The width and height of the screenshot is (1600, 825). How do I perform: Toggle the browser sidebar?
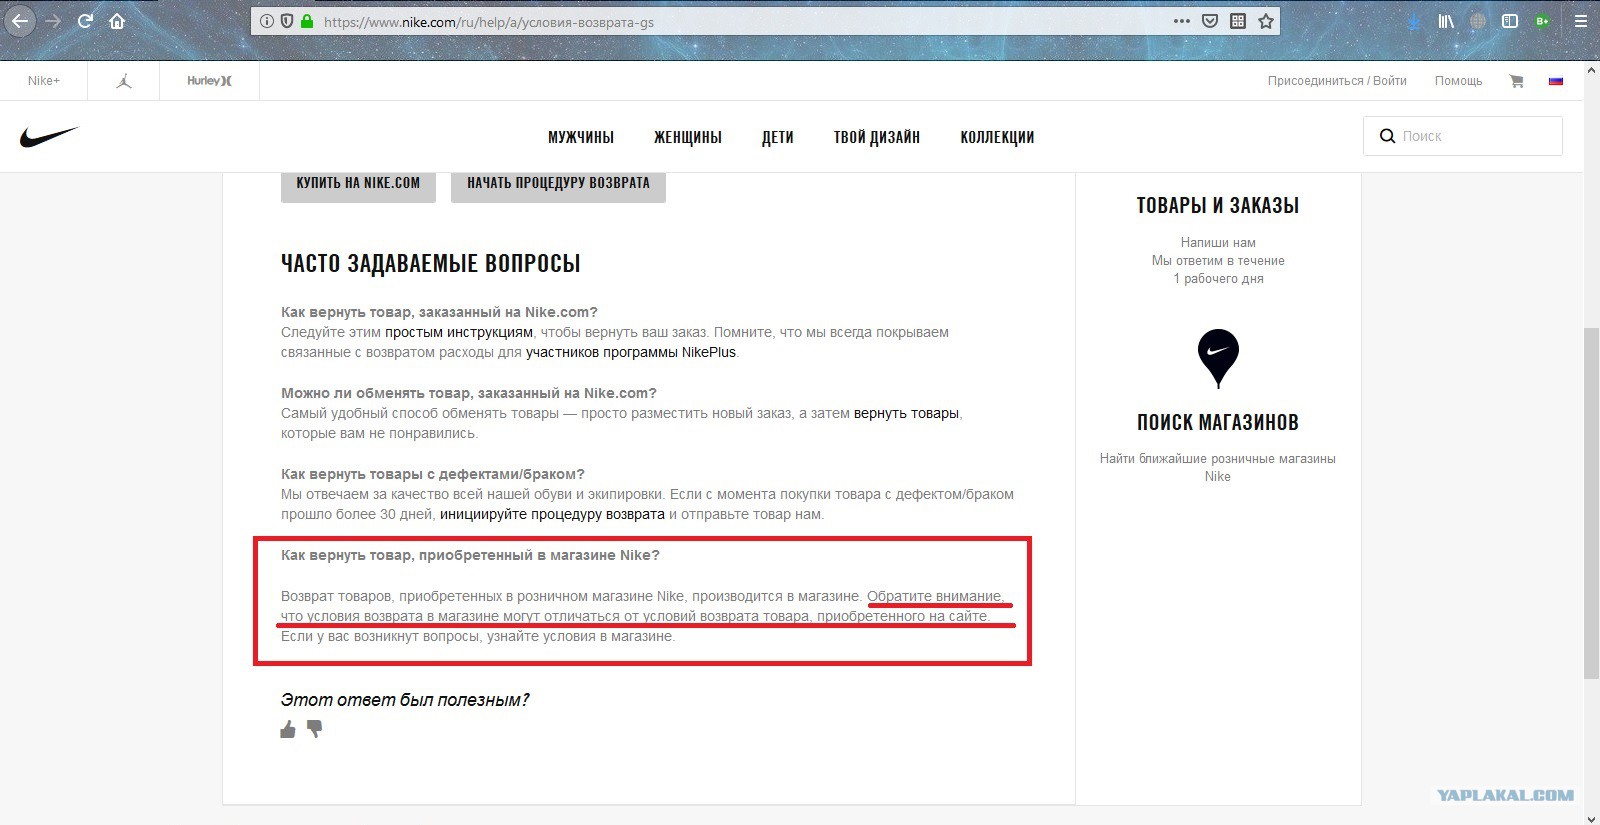click(1510, 21)
